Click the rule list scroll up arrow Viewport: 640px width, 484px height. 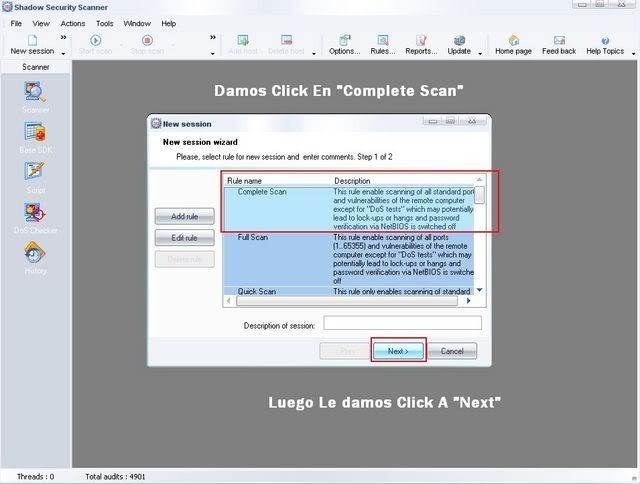point(480,180)
